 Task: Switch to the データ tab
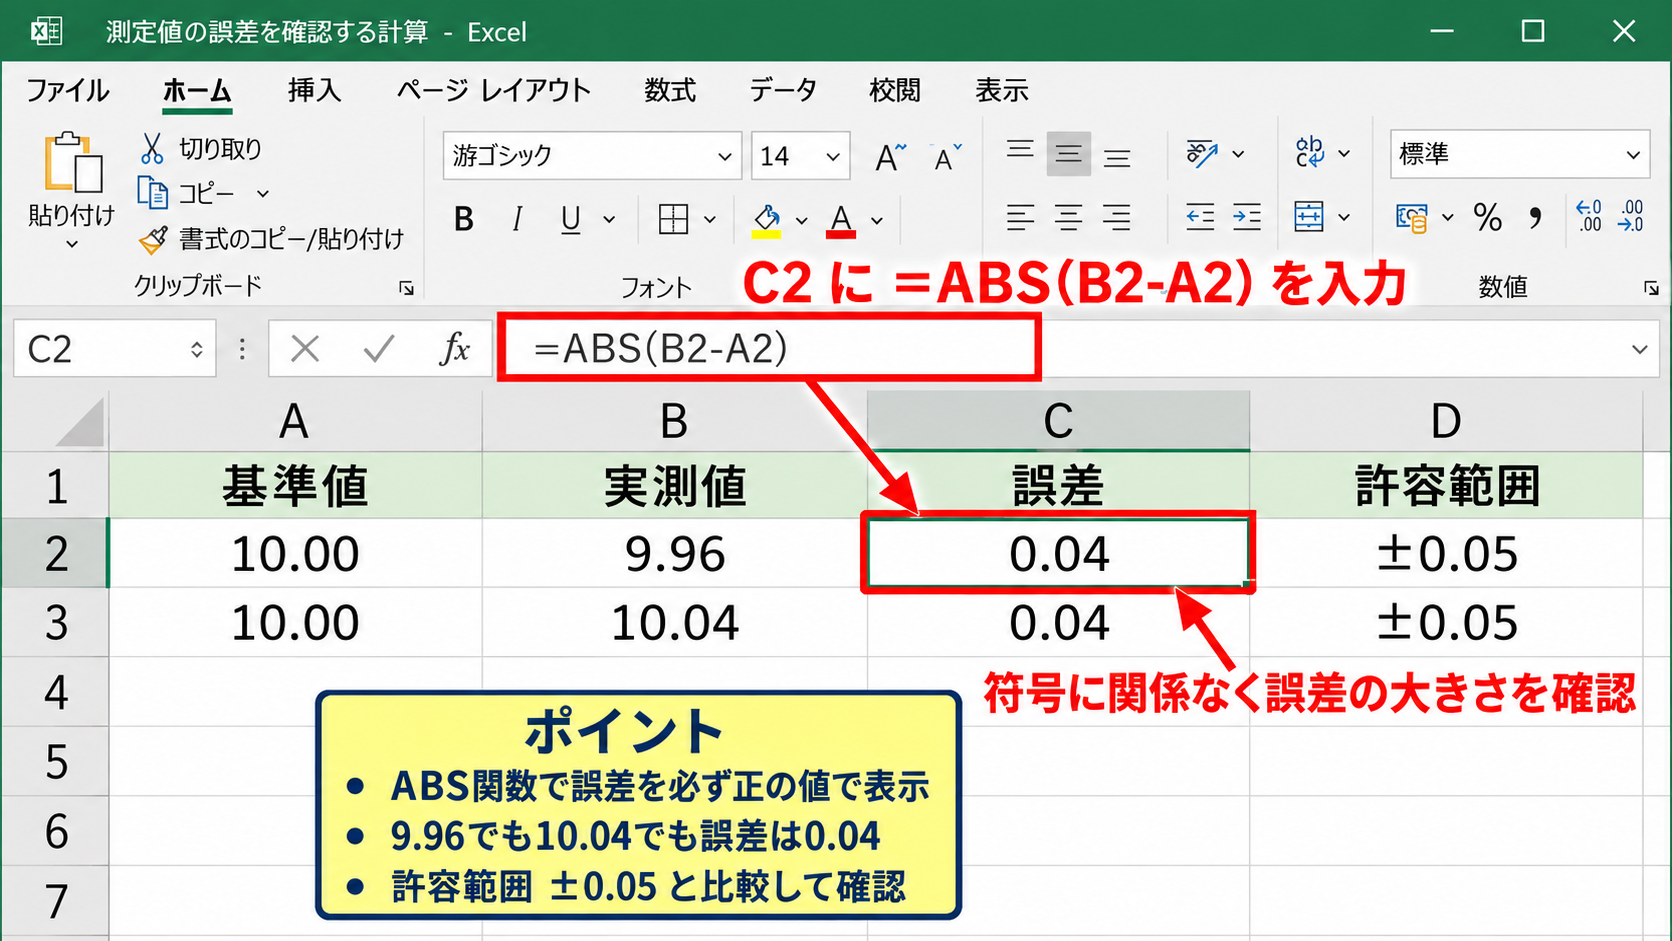tap(783, 90)
